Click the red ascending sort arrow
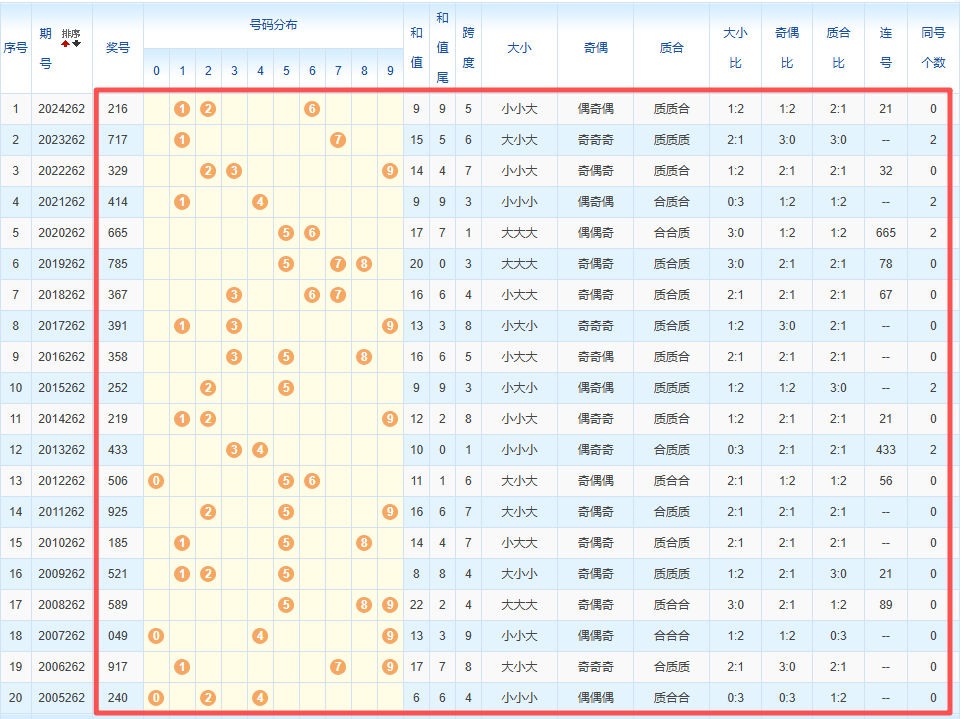964x719 pixels. pos(66,44)
